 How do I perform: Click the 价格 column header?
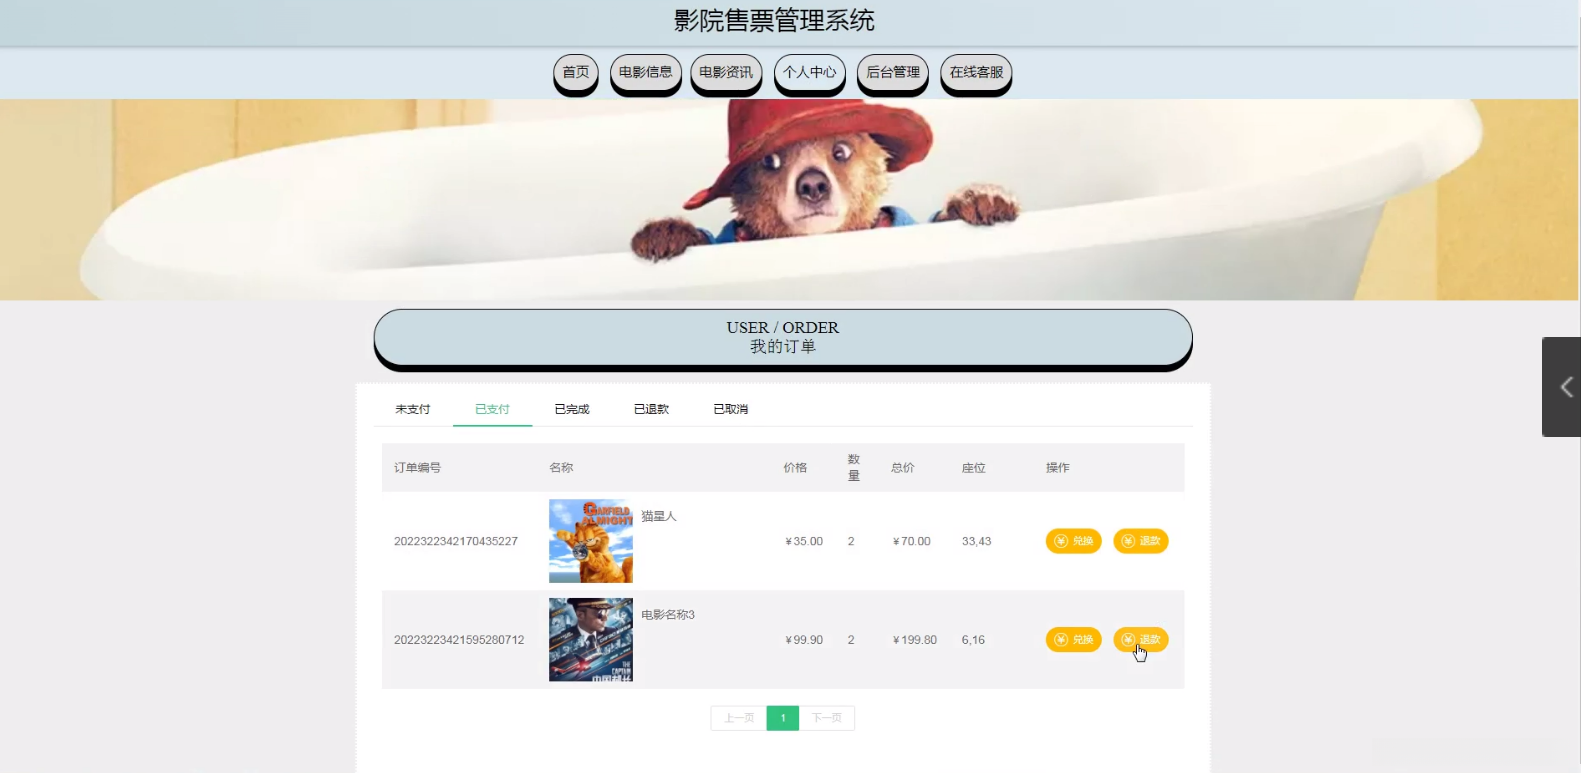click(795, 468)
